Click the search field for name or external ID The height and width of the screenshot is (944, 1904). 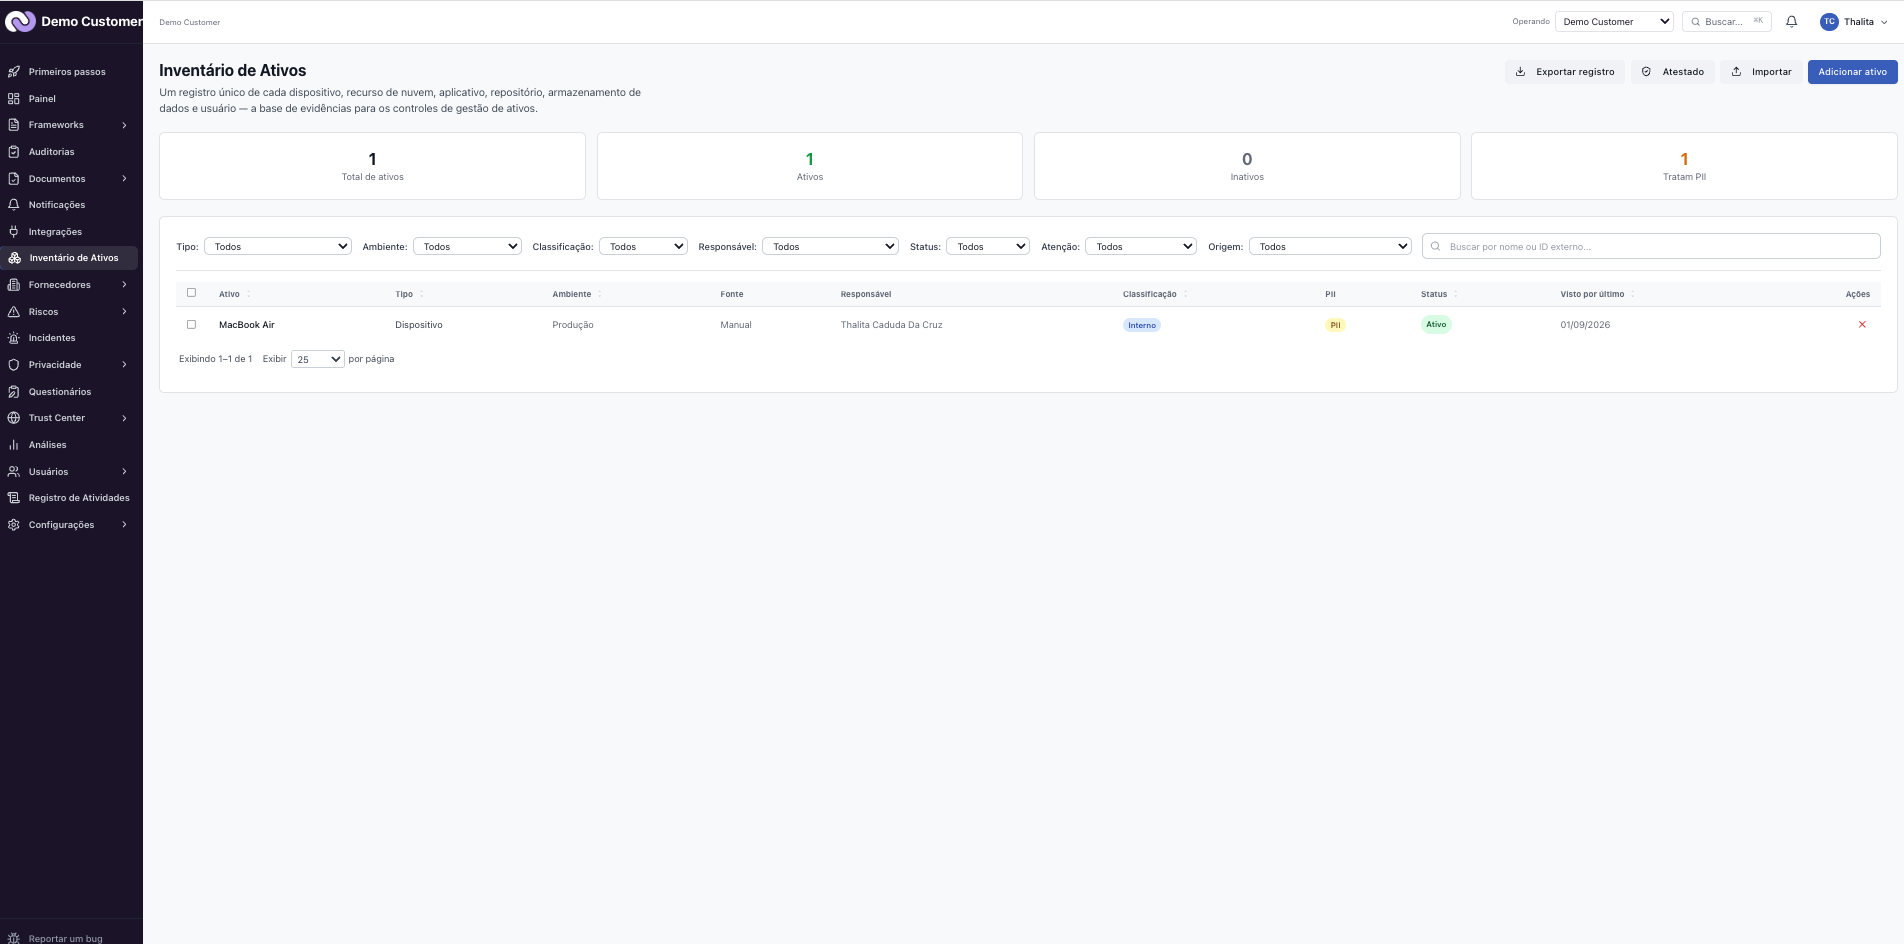tap(1651, 246)
